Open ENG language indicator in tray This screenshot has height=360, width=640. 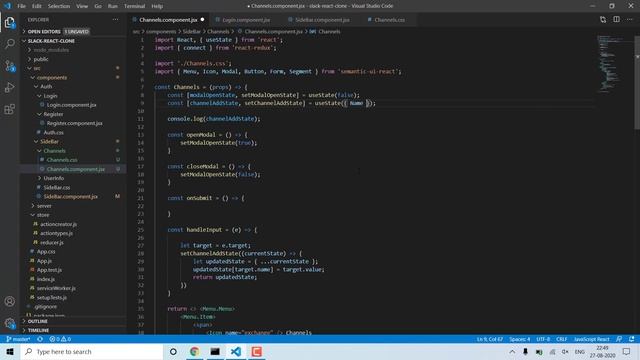pos(580,351)
